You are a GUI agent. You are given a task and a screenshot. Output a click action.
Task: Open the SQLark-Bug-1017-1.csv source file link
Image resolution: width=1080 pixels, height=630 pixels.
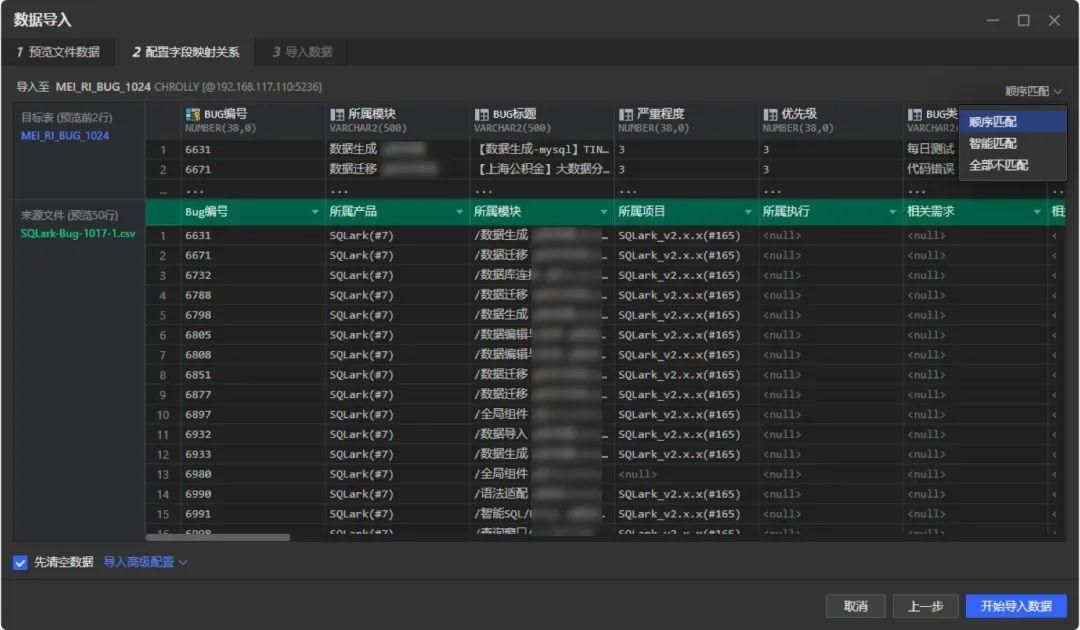click(x=78, y=233)
